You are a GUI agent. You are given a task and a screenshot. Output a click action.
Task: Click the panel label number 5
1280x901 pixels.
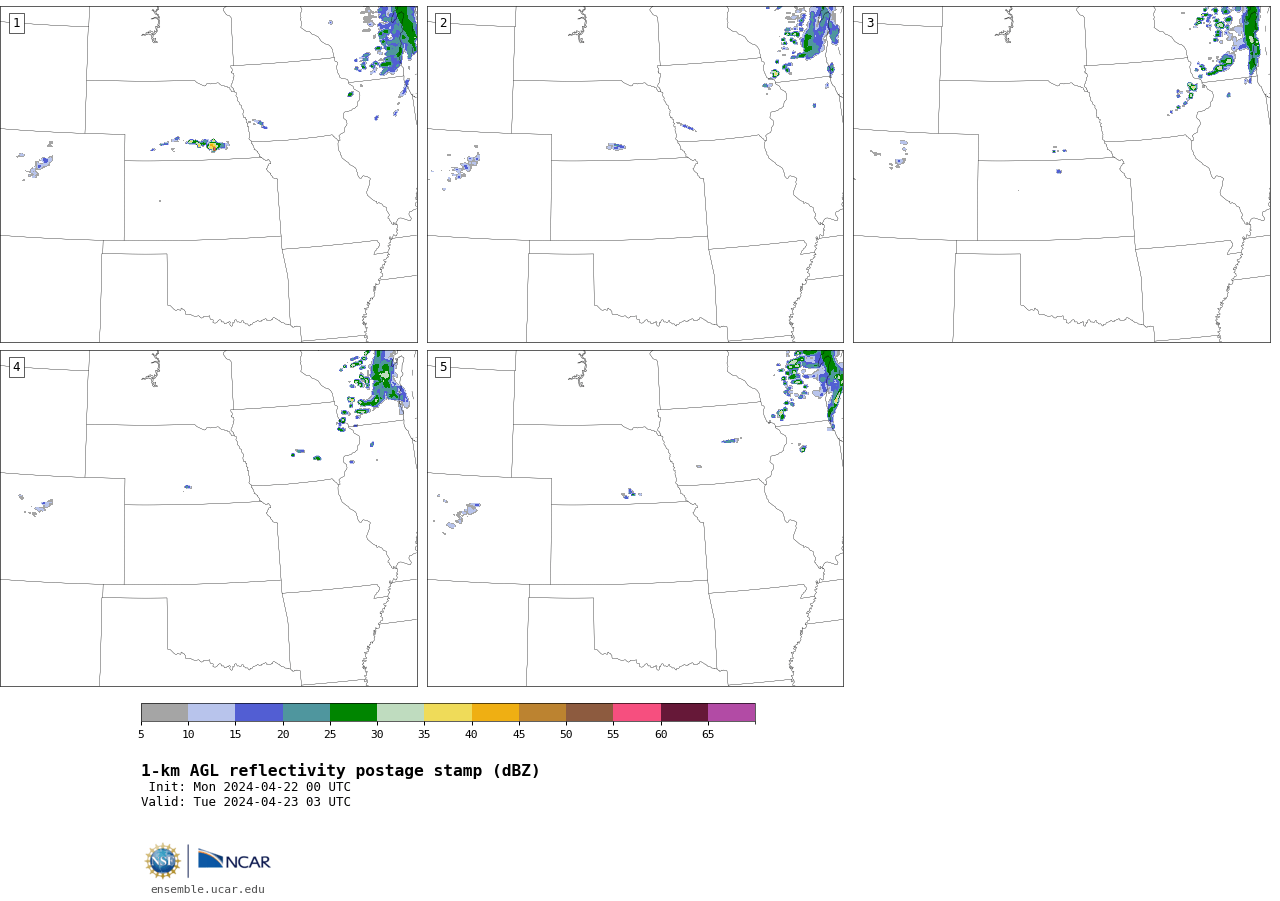tap(443, 367)
